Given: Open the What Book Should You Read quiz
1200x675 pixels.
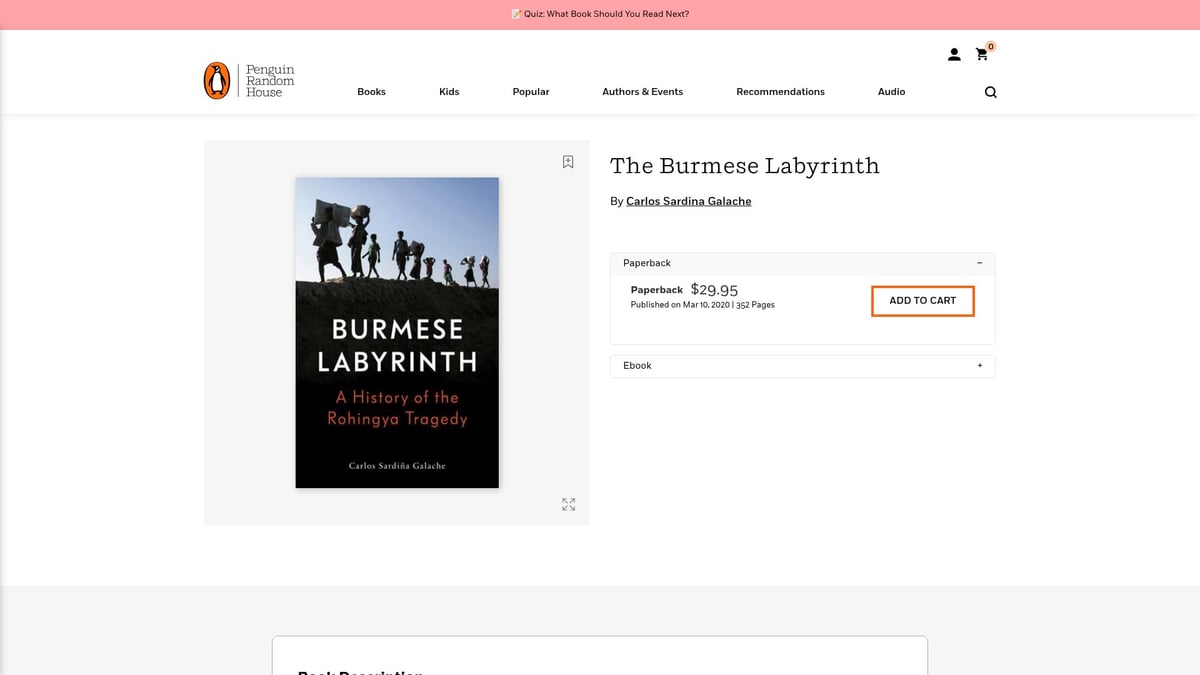Looking at the screenshot, I should coord(606,14).
